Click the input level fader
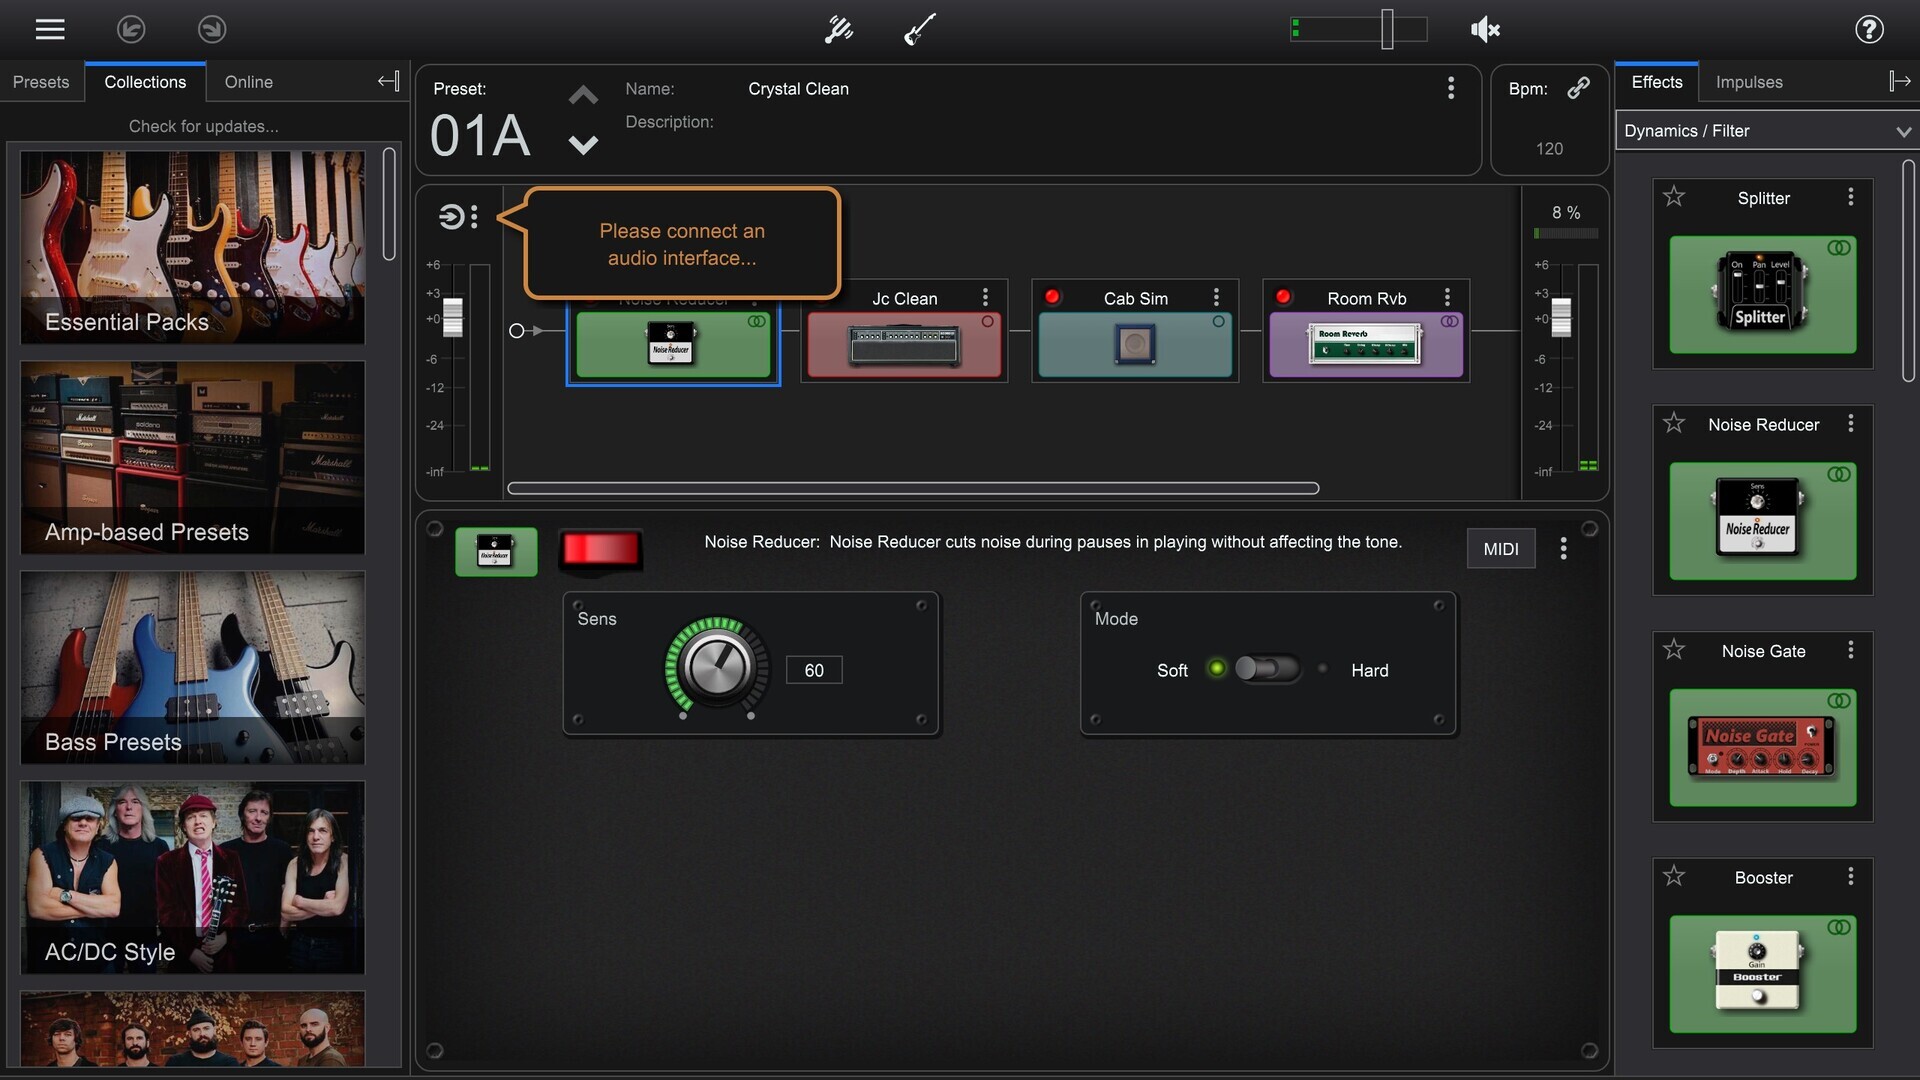The width and height of the screenshot is (1920, 1080). (453, 317)
